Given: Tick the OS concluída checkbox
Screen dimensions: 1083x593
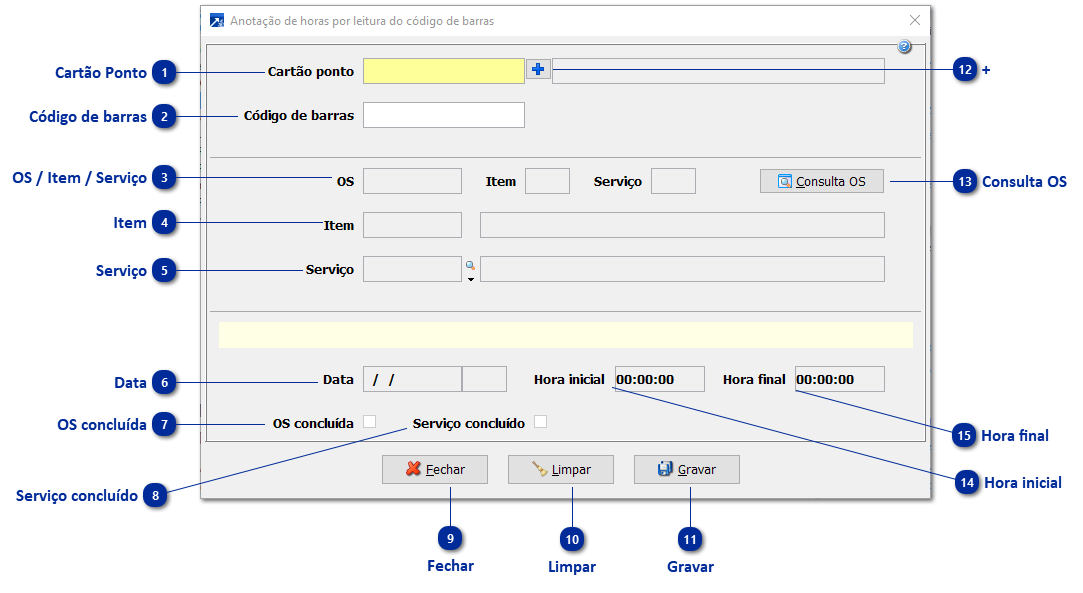Looking at the screenshot, I should pos(370,422).
